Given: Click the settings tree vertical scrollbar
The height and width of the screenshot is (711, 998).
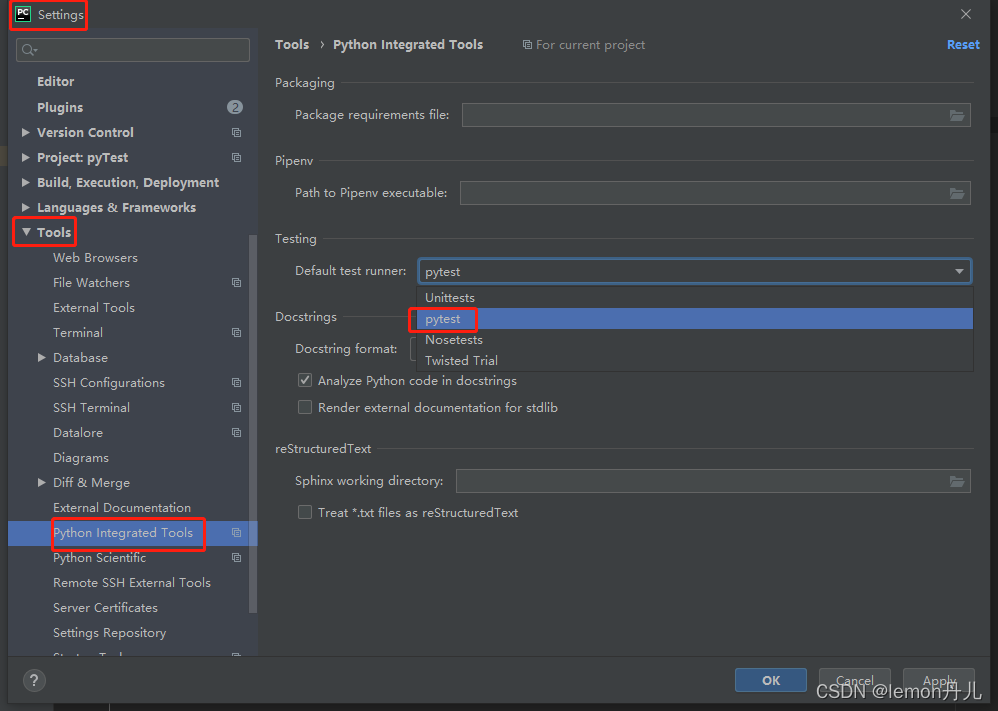Looking at the screenshot, I should tap(253, 424).
